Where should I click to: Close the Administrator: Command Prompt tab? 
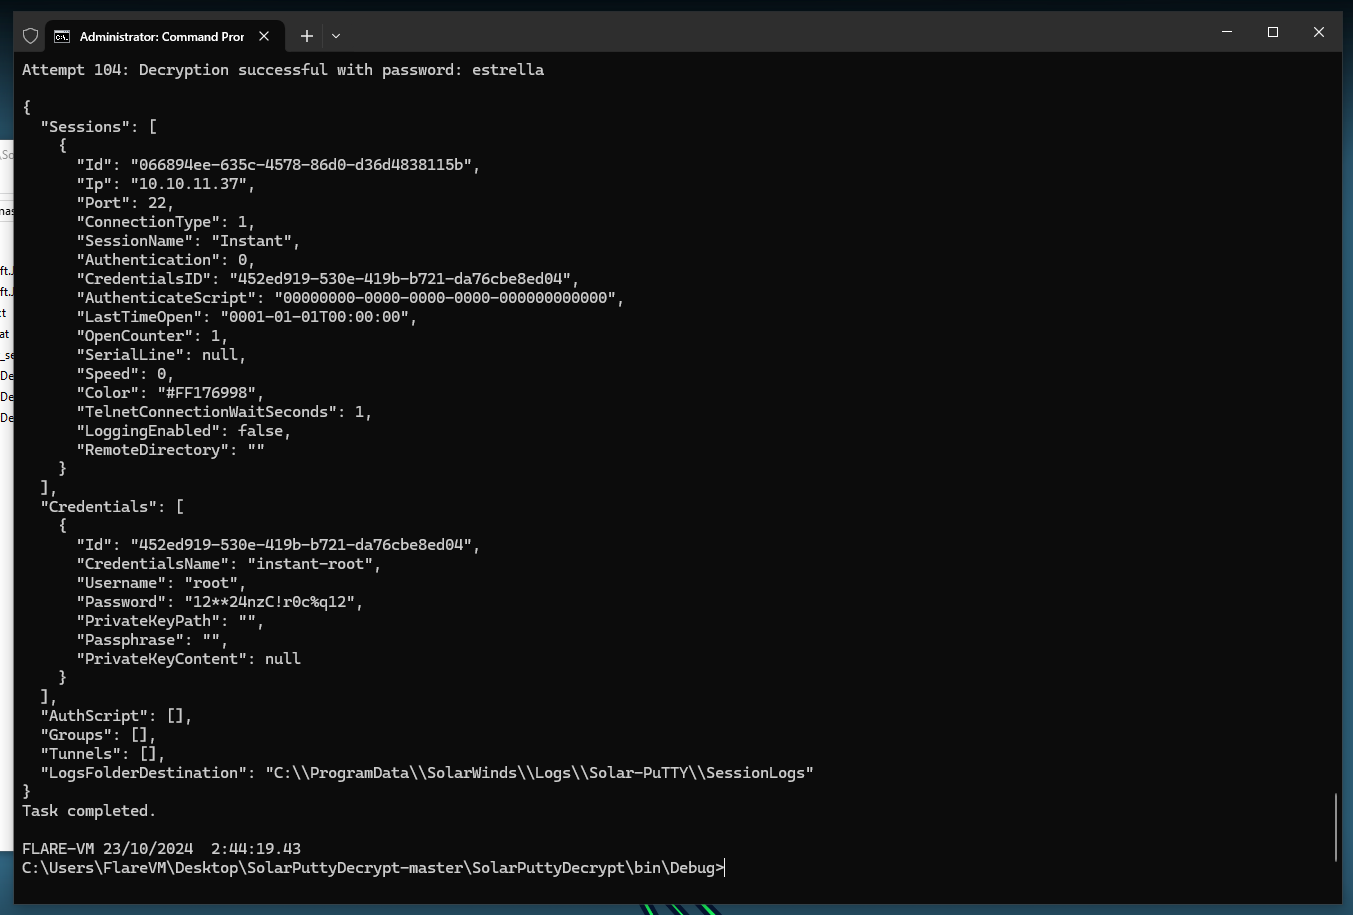point(264,36)
